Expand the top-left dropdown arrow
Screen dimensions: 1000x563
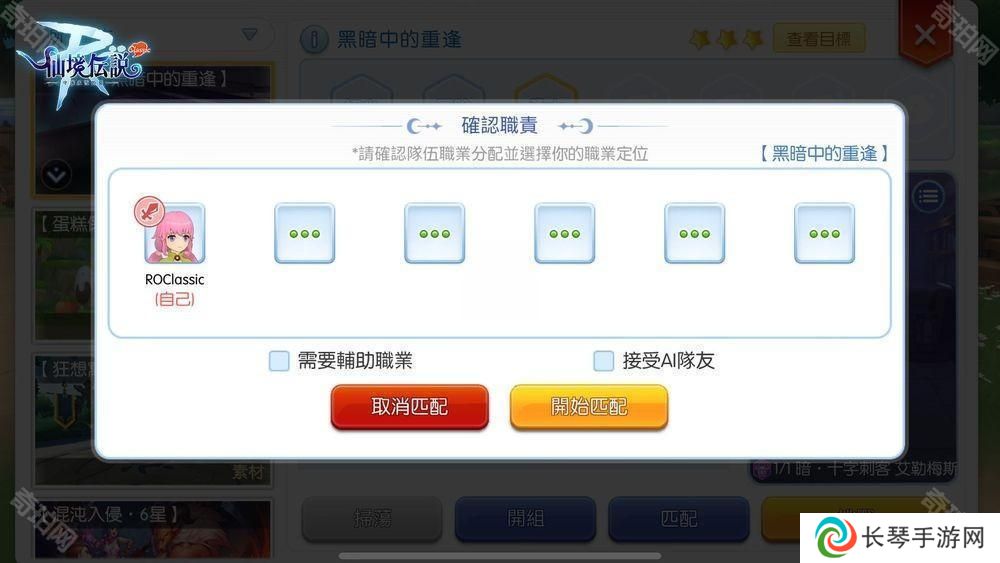250,34
